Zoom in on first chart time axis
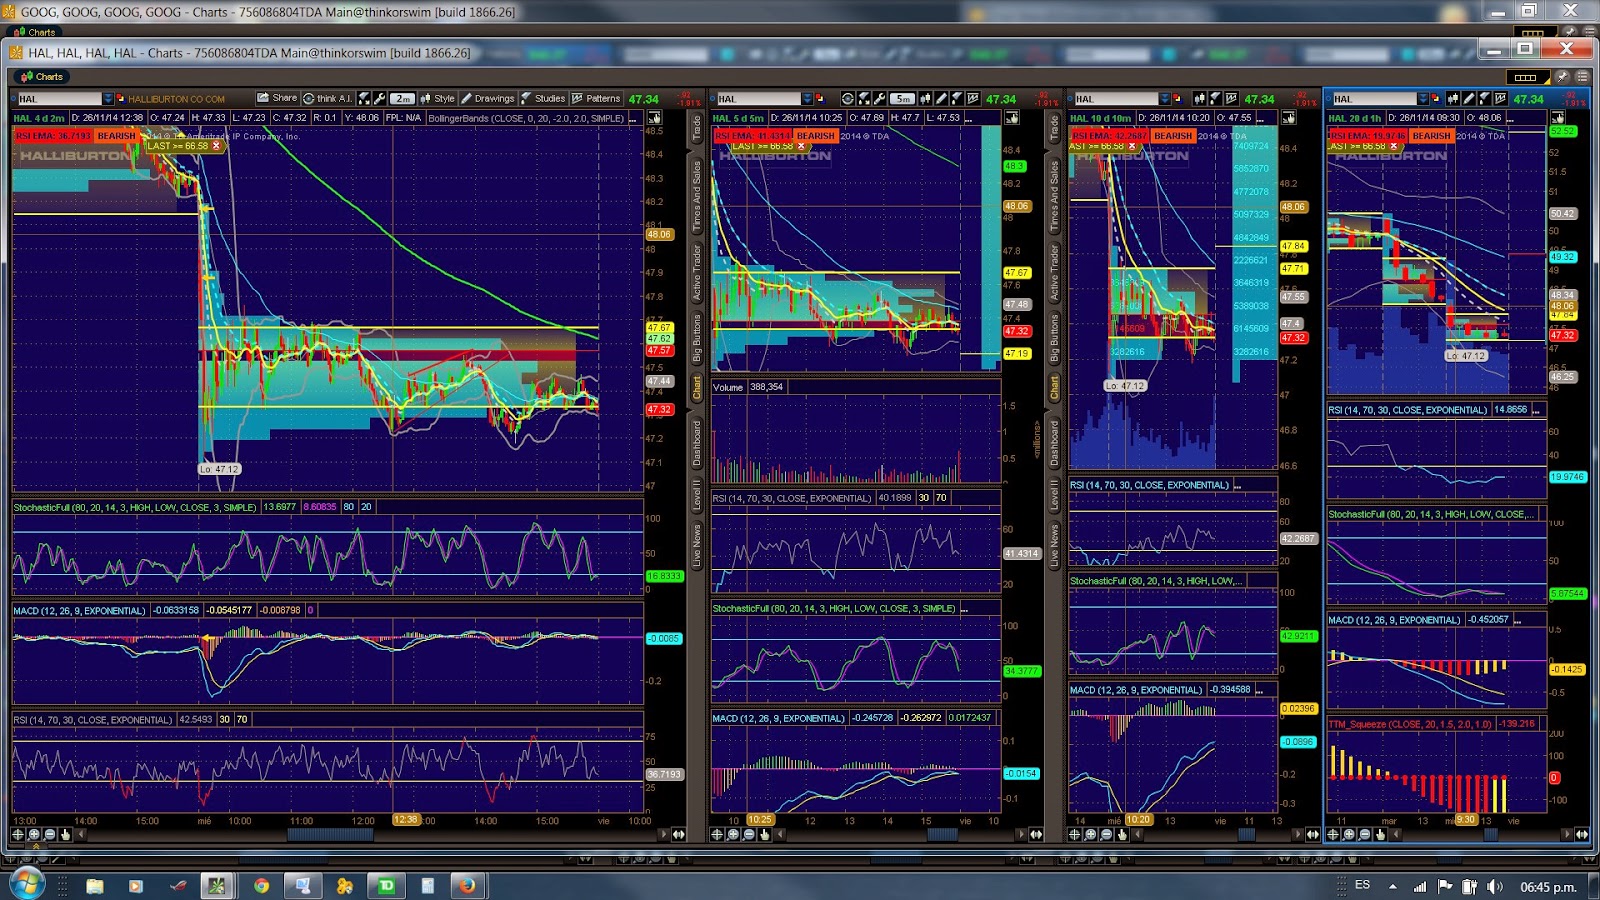 35,834
